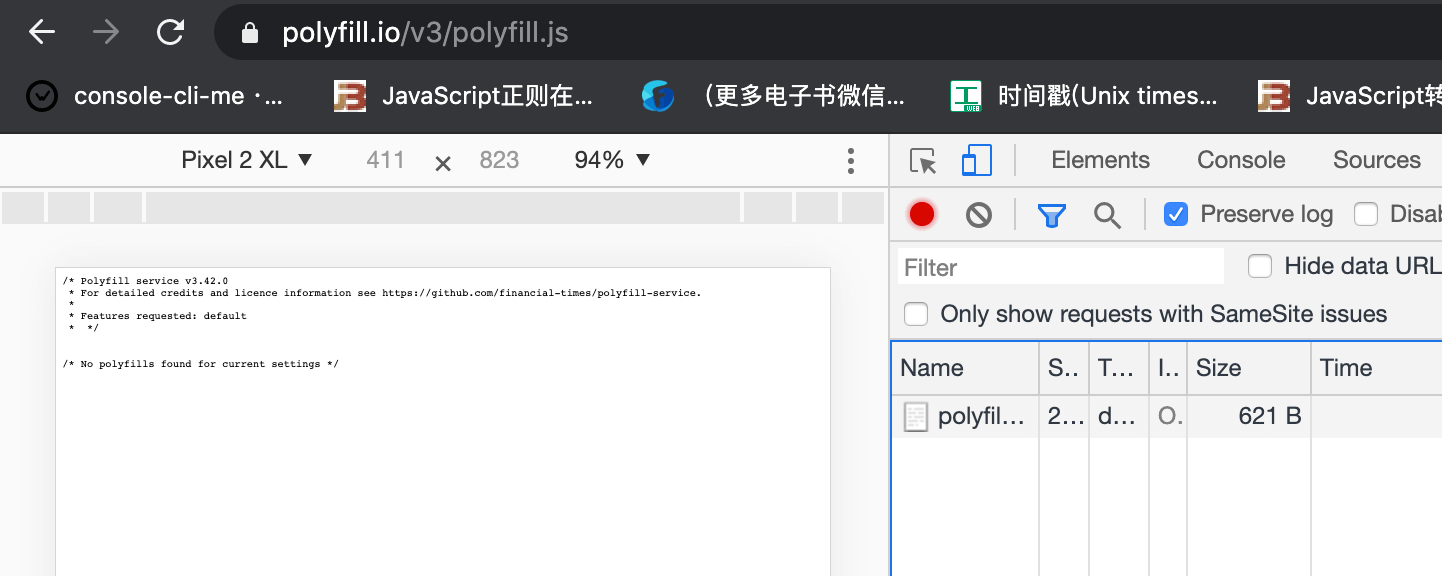Open the 94% zoom dropdown
The image size is (1442, 576).
(x=612, y=160)
